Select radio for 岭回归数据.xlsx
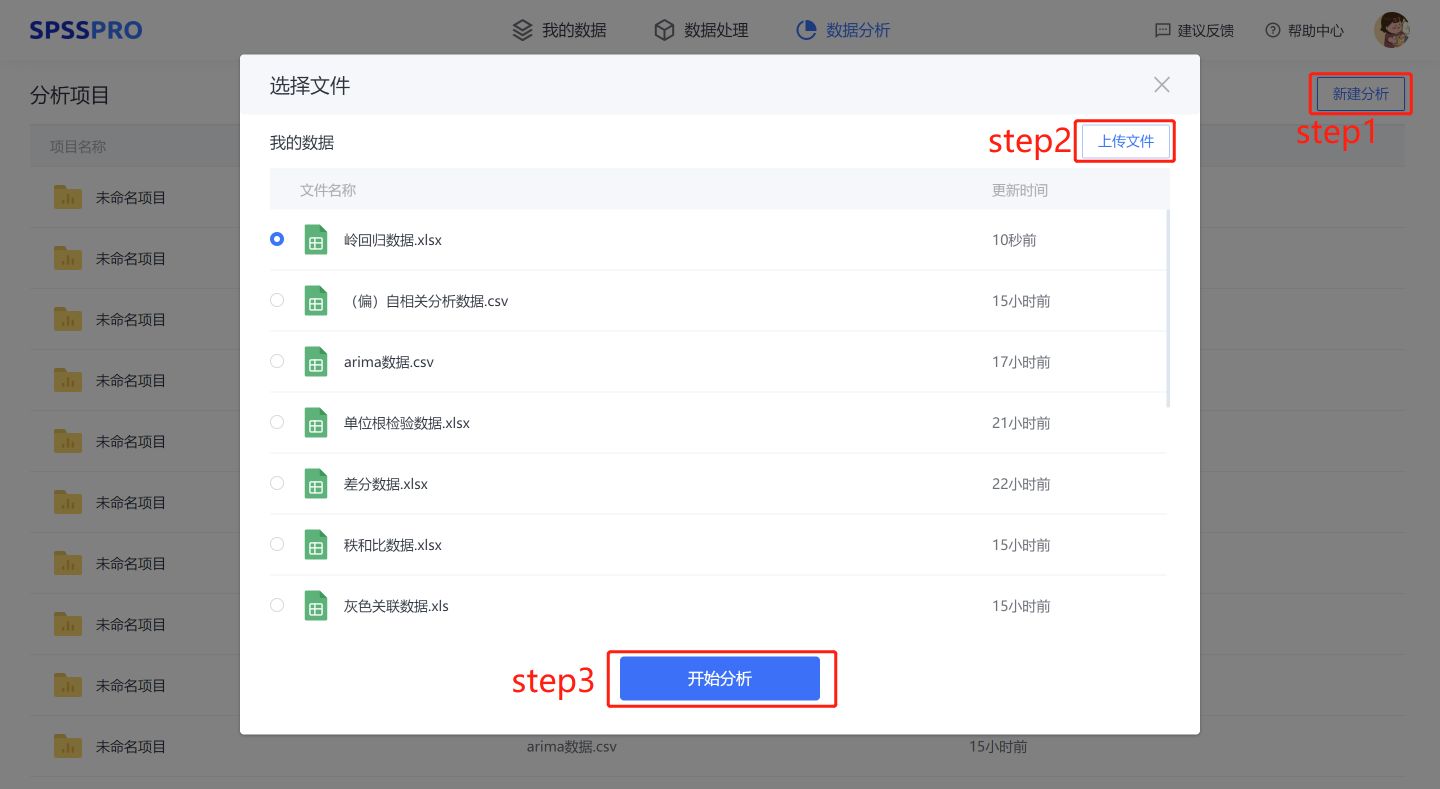The width and height of the screenshot is (1440, 789). (x=277, y=239)
